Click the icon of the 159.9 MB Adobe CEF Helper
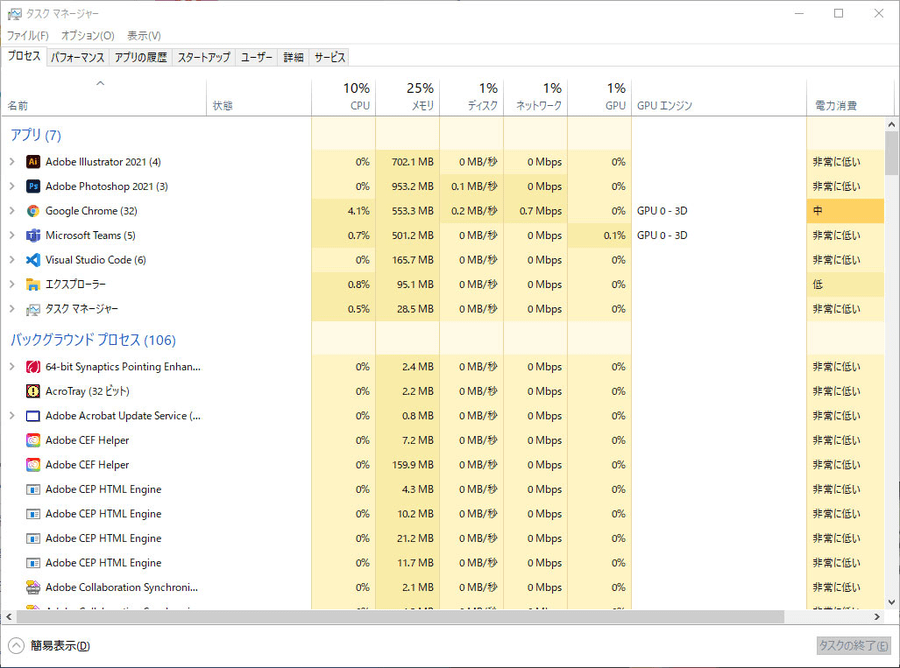Image resolution: width=900 pixels, height=668 pixels. [x=33, y=465]
